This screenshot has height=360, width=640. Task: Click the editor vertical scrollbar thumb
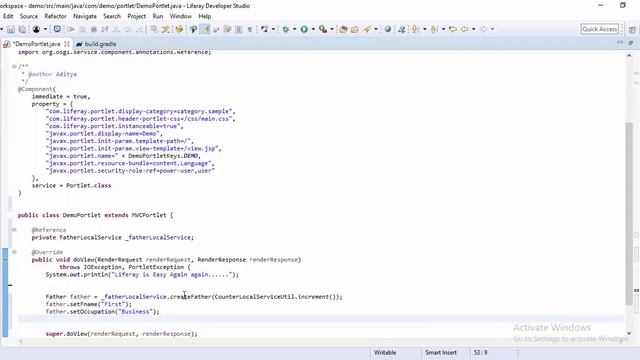[629, 213]
